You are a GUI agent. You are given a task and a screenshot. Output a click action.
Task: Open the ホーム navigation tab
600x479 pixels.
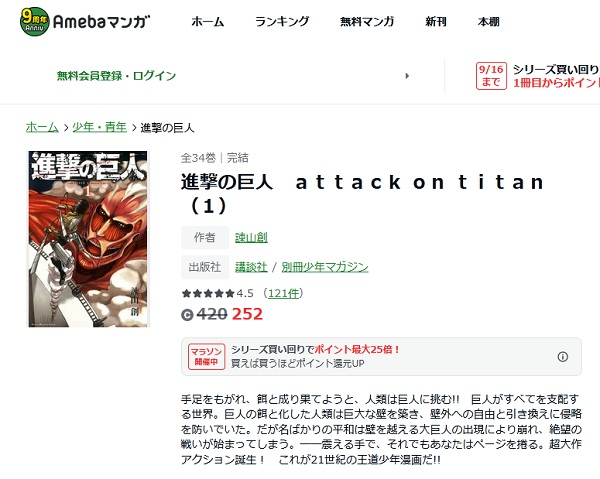coord(207,22)
